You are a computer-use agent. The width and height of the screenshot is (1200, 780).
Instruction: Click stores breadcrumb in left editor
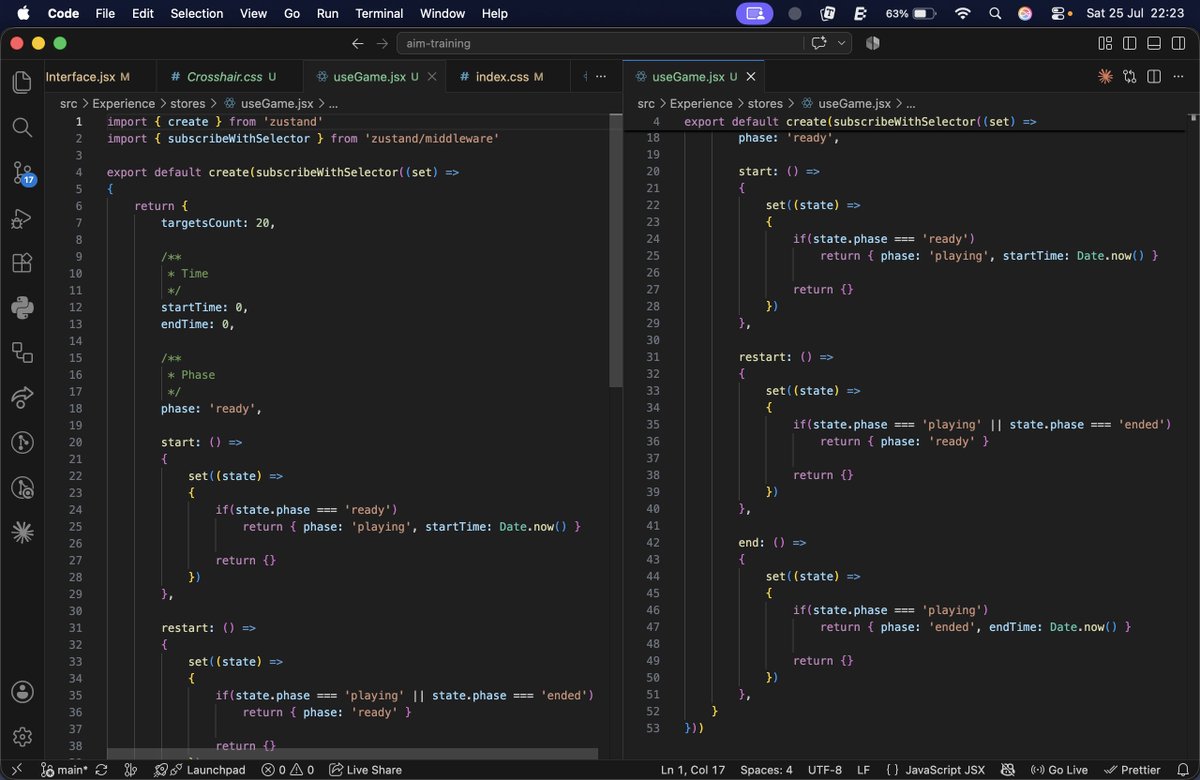[x=188, y=103]
